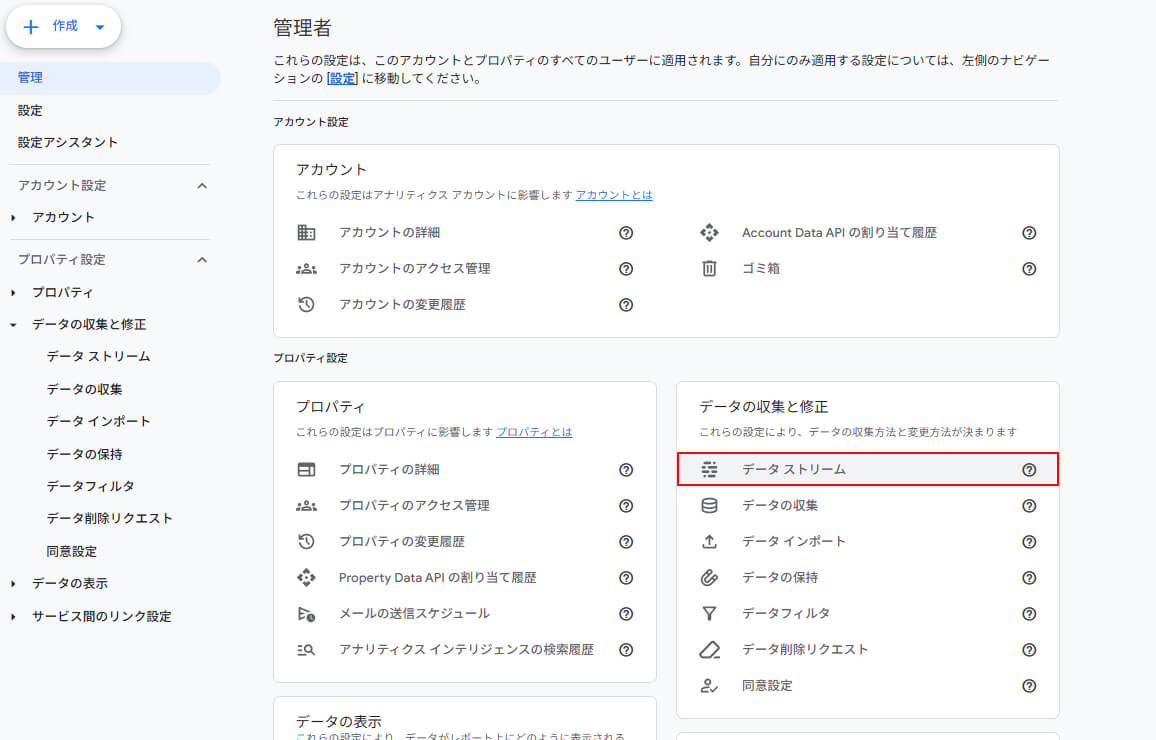Click the upload icon for データ インポート
The height and width of the screenshot is (740, 1156).
coord(709,541)
